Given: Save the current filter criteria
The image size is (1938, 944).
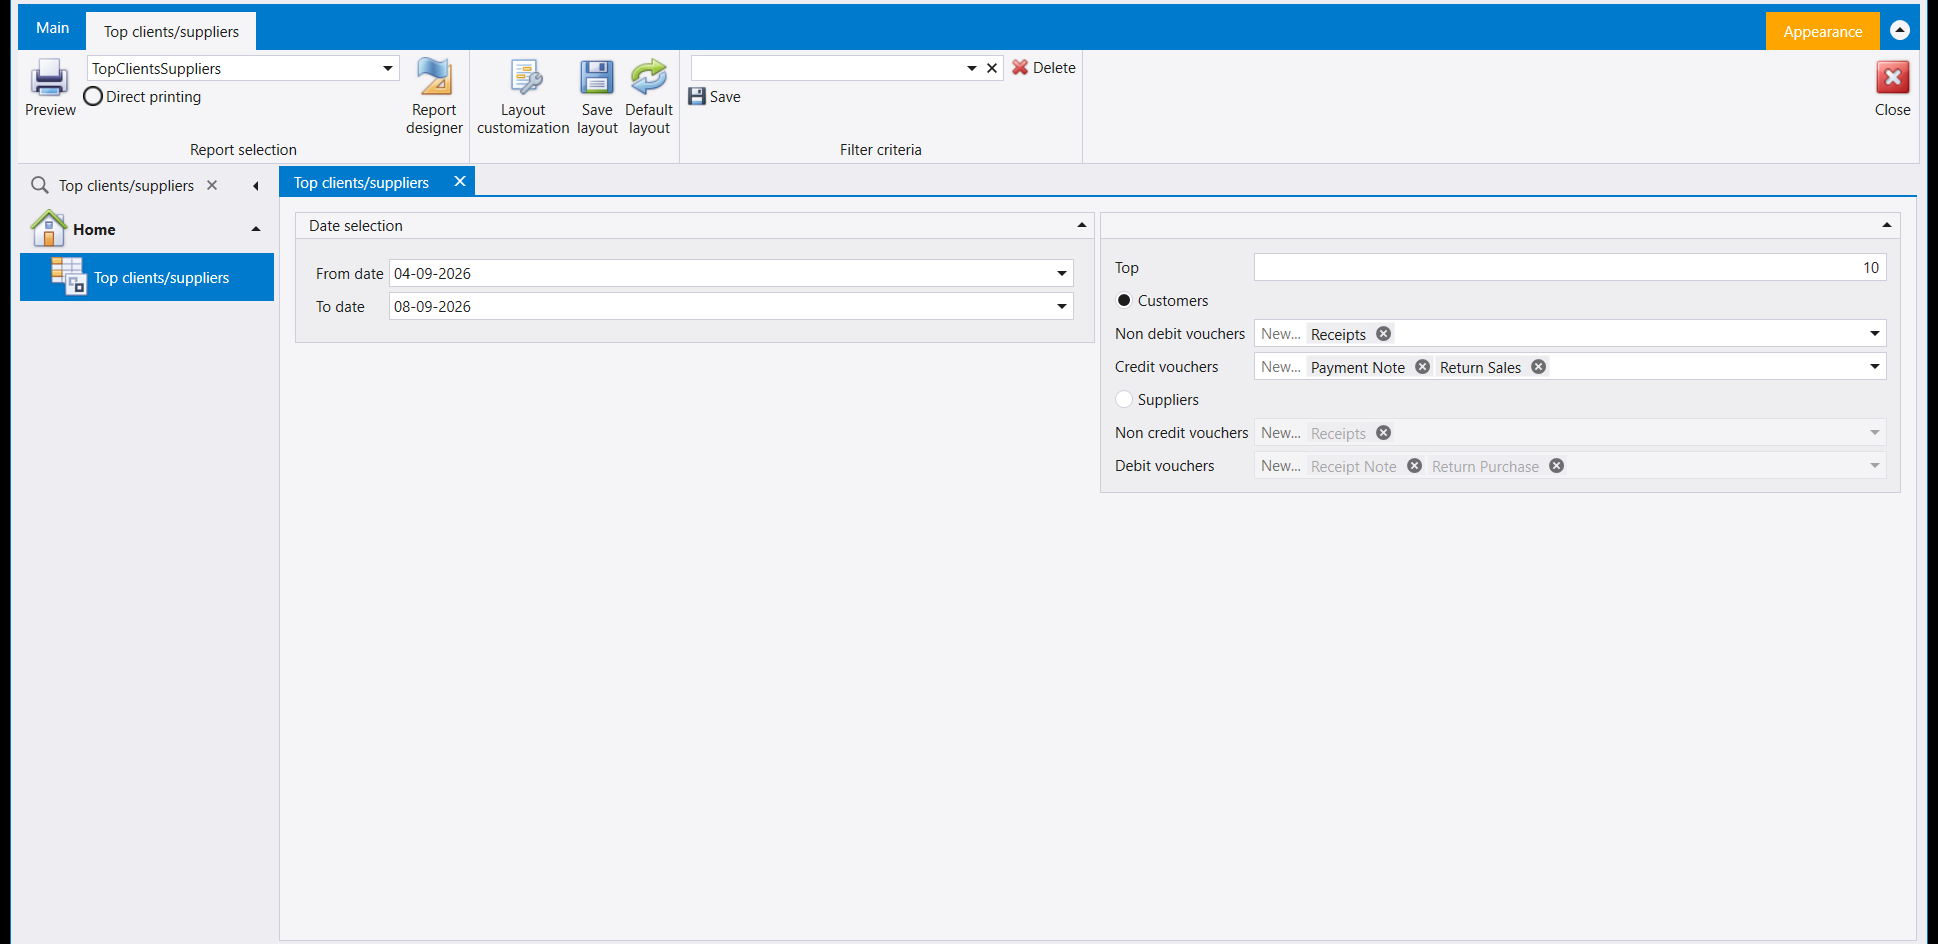Looking at the screenshot, I should point(715,96).
